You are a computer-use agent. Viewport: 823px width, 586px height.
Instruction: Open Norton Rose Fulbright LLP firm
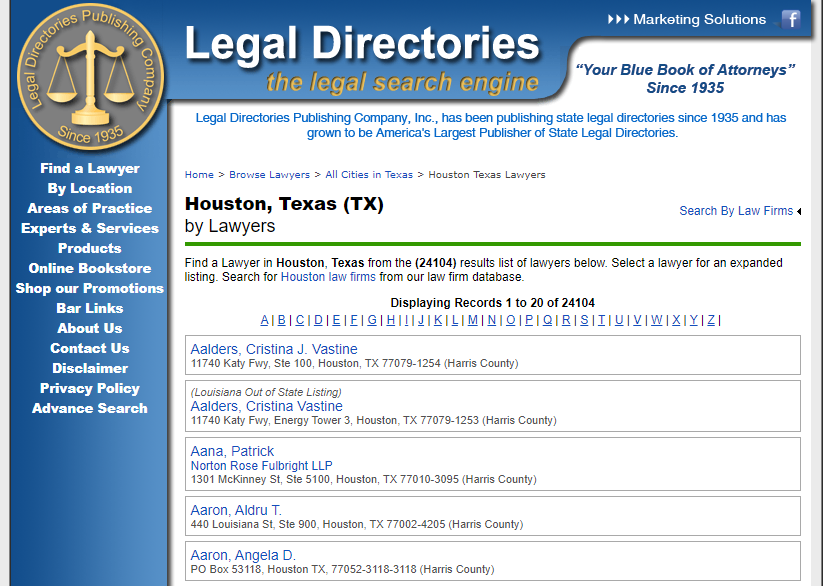[261, 466]
